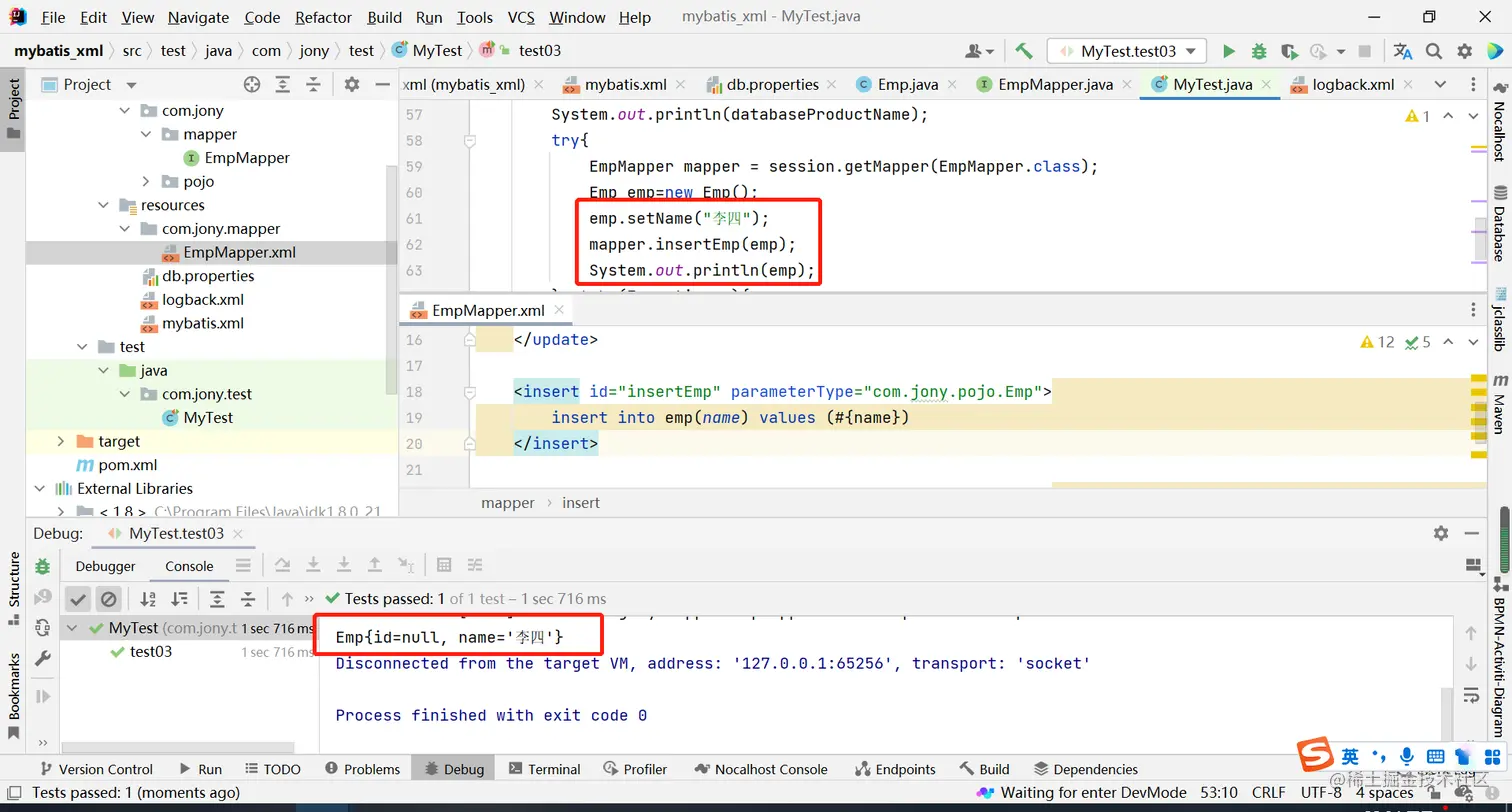Screen dimensions: 1512x812
Task: Collapse all test results in the tree
Action: click(x=247, y=599)
